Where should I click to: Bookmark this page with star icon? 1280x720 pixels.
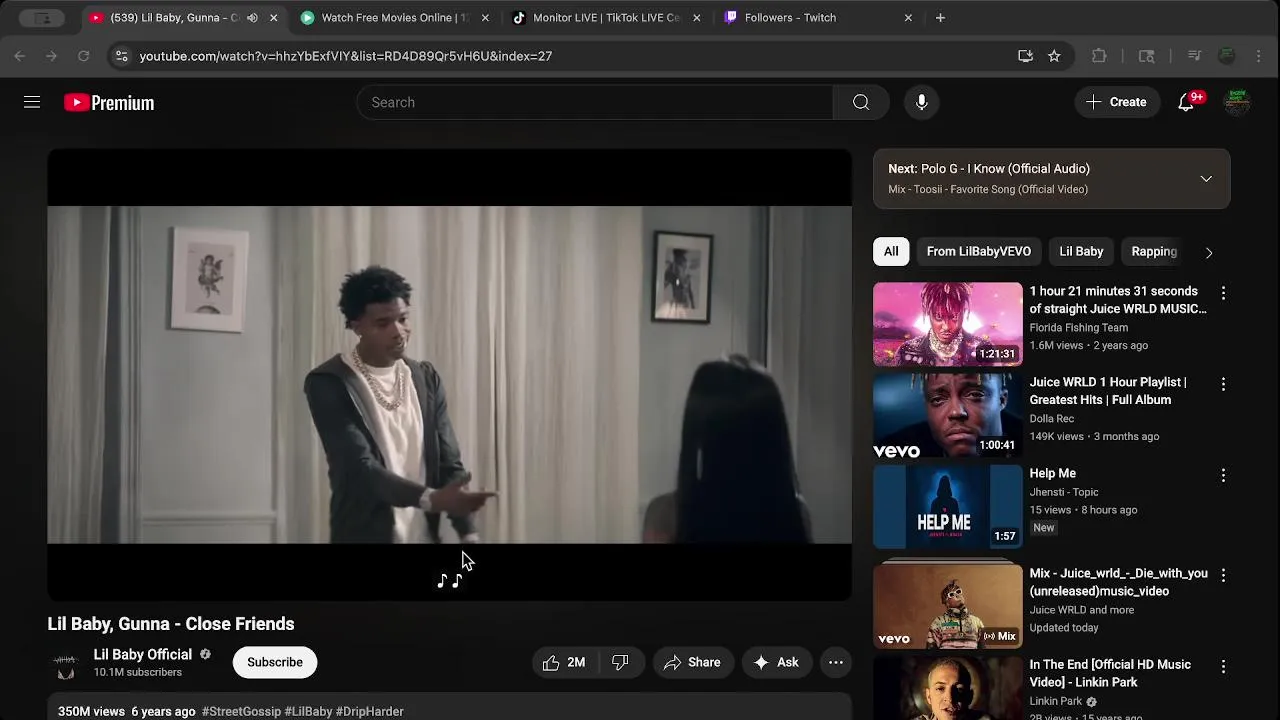coord(1054,56)
